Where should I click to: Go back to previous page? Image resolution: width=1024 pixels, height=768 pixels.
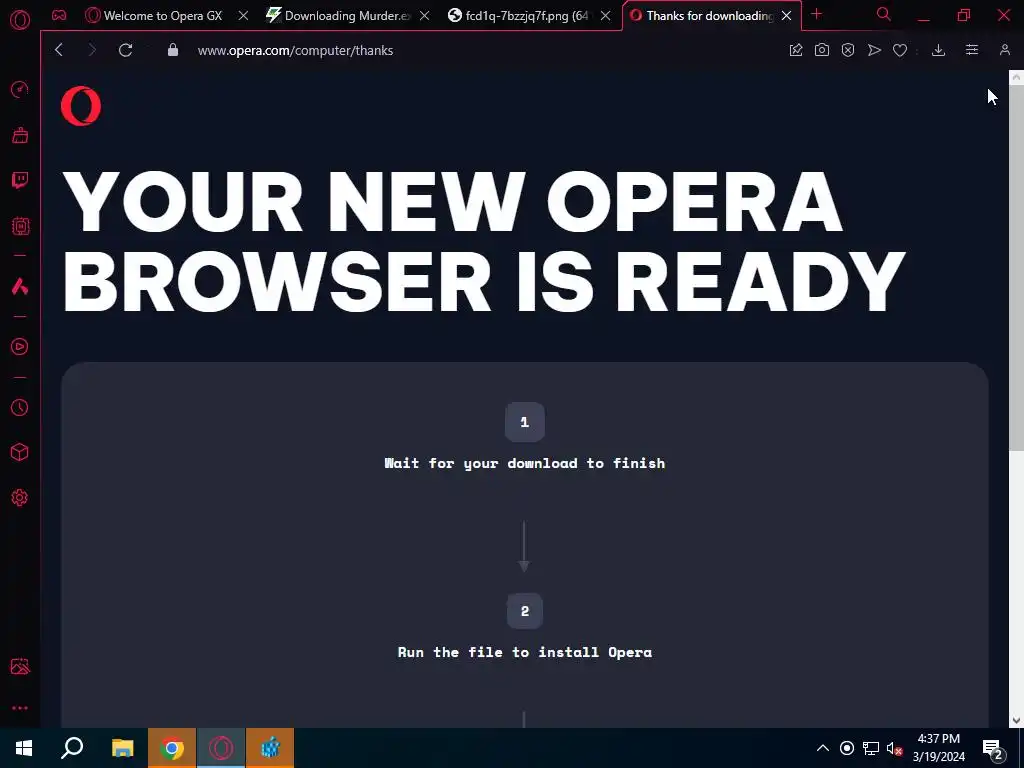click(x=59, y=50)
